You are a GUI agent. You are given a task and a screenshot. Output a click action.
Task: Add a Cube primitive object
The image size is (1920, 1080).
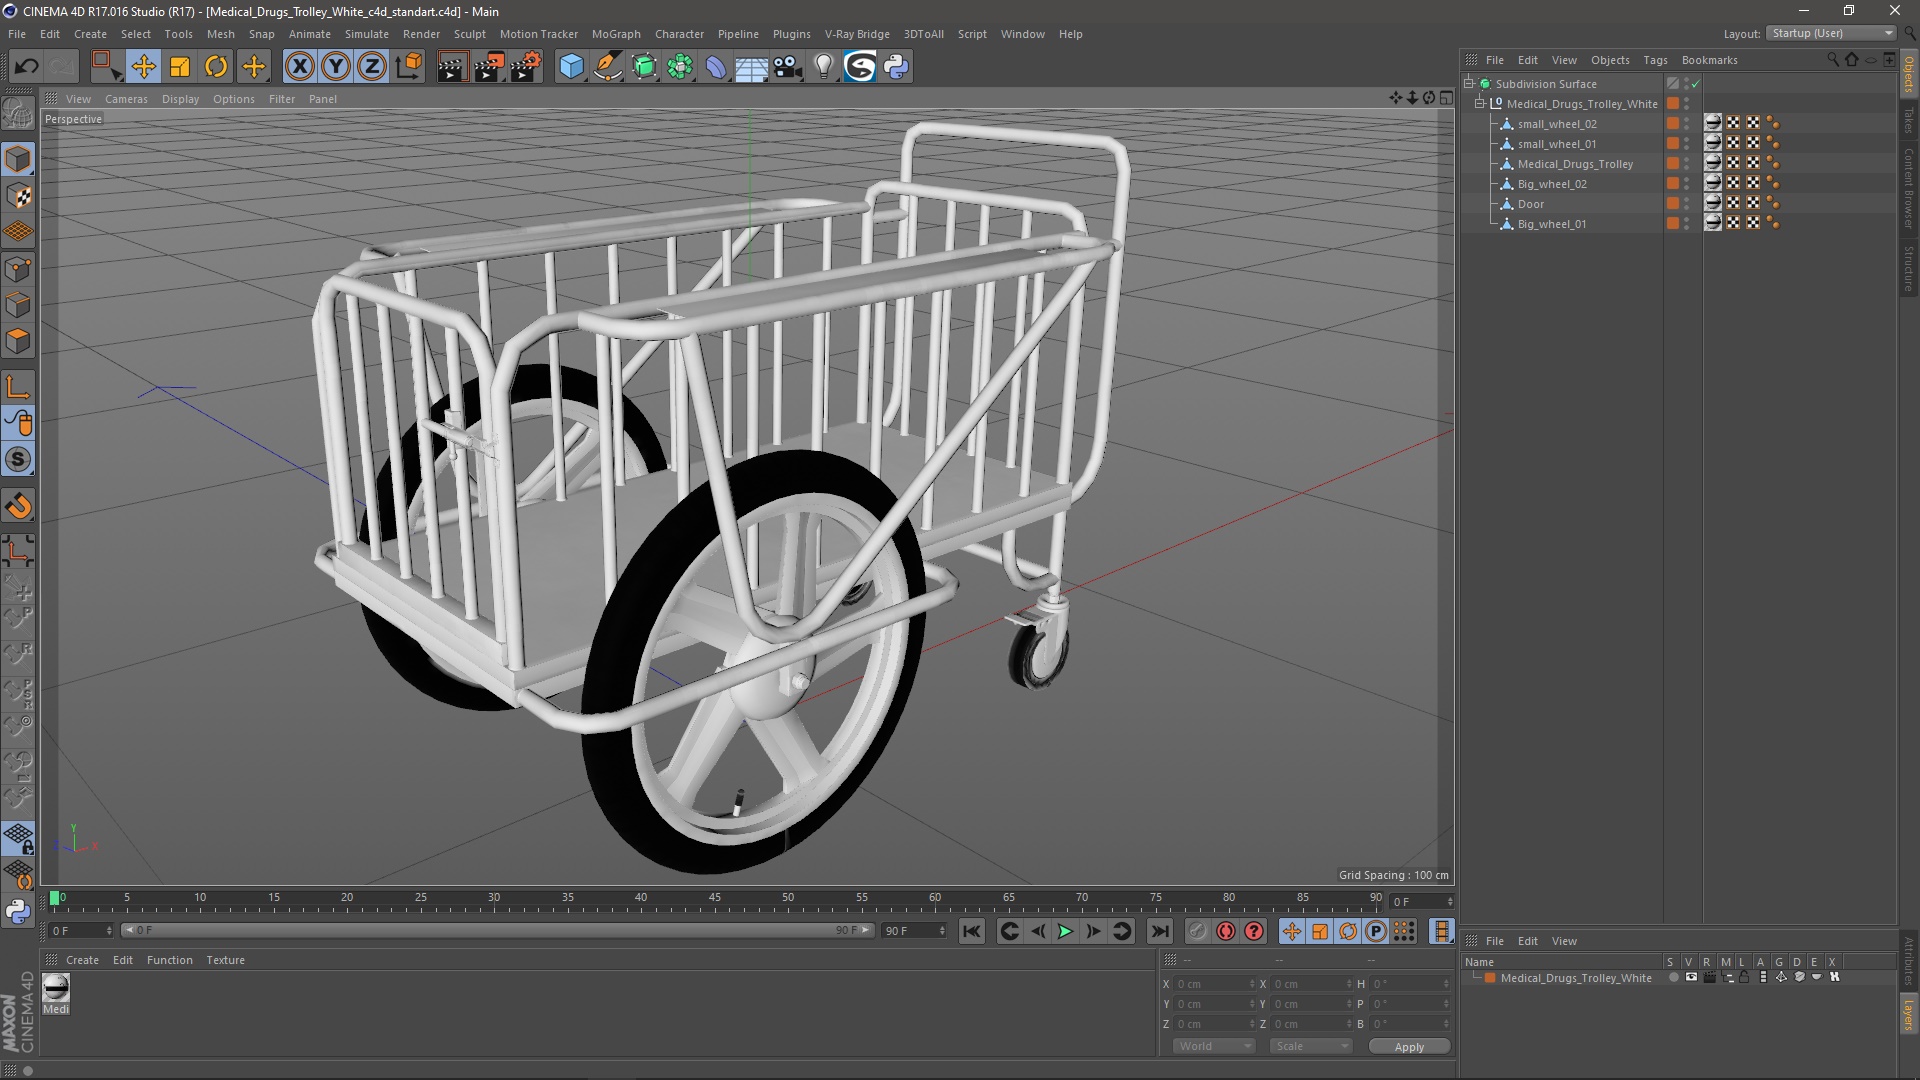point(571,67)
